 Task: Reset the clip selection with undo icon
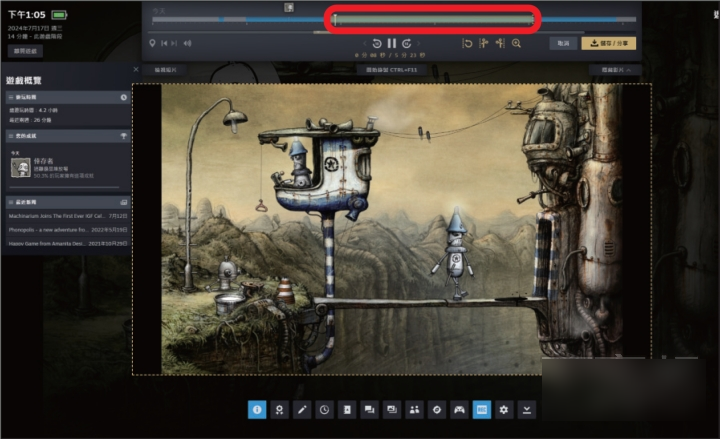467,43
